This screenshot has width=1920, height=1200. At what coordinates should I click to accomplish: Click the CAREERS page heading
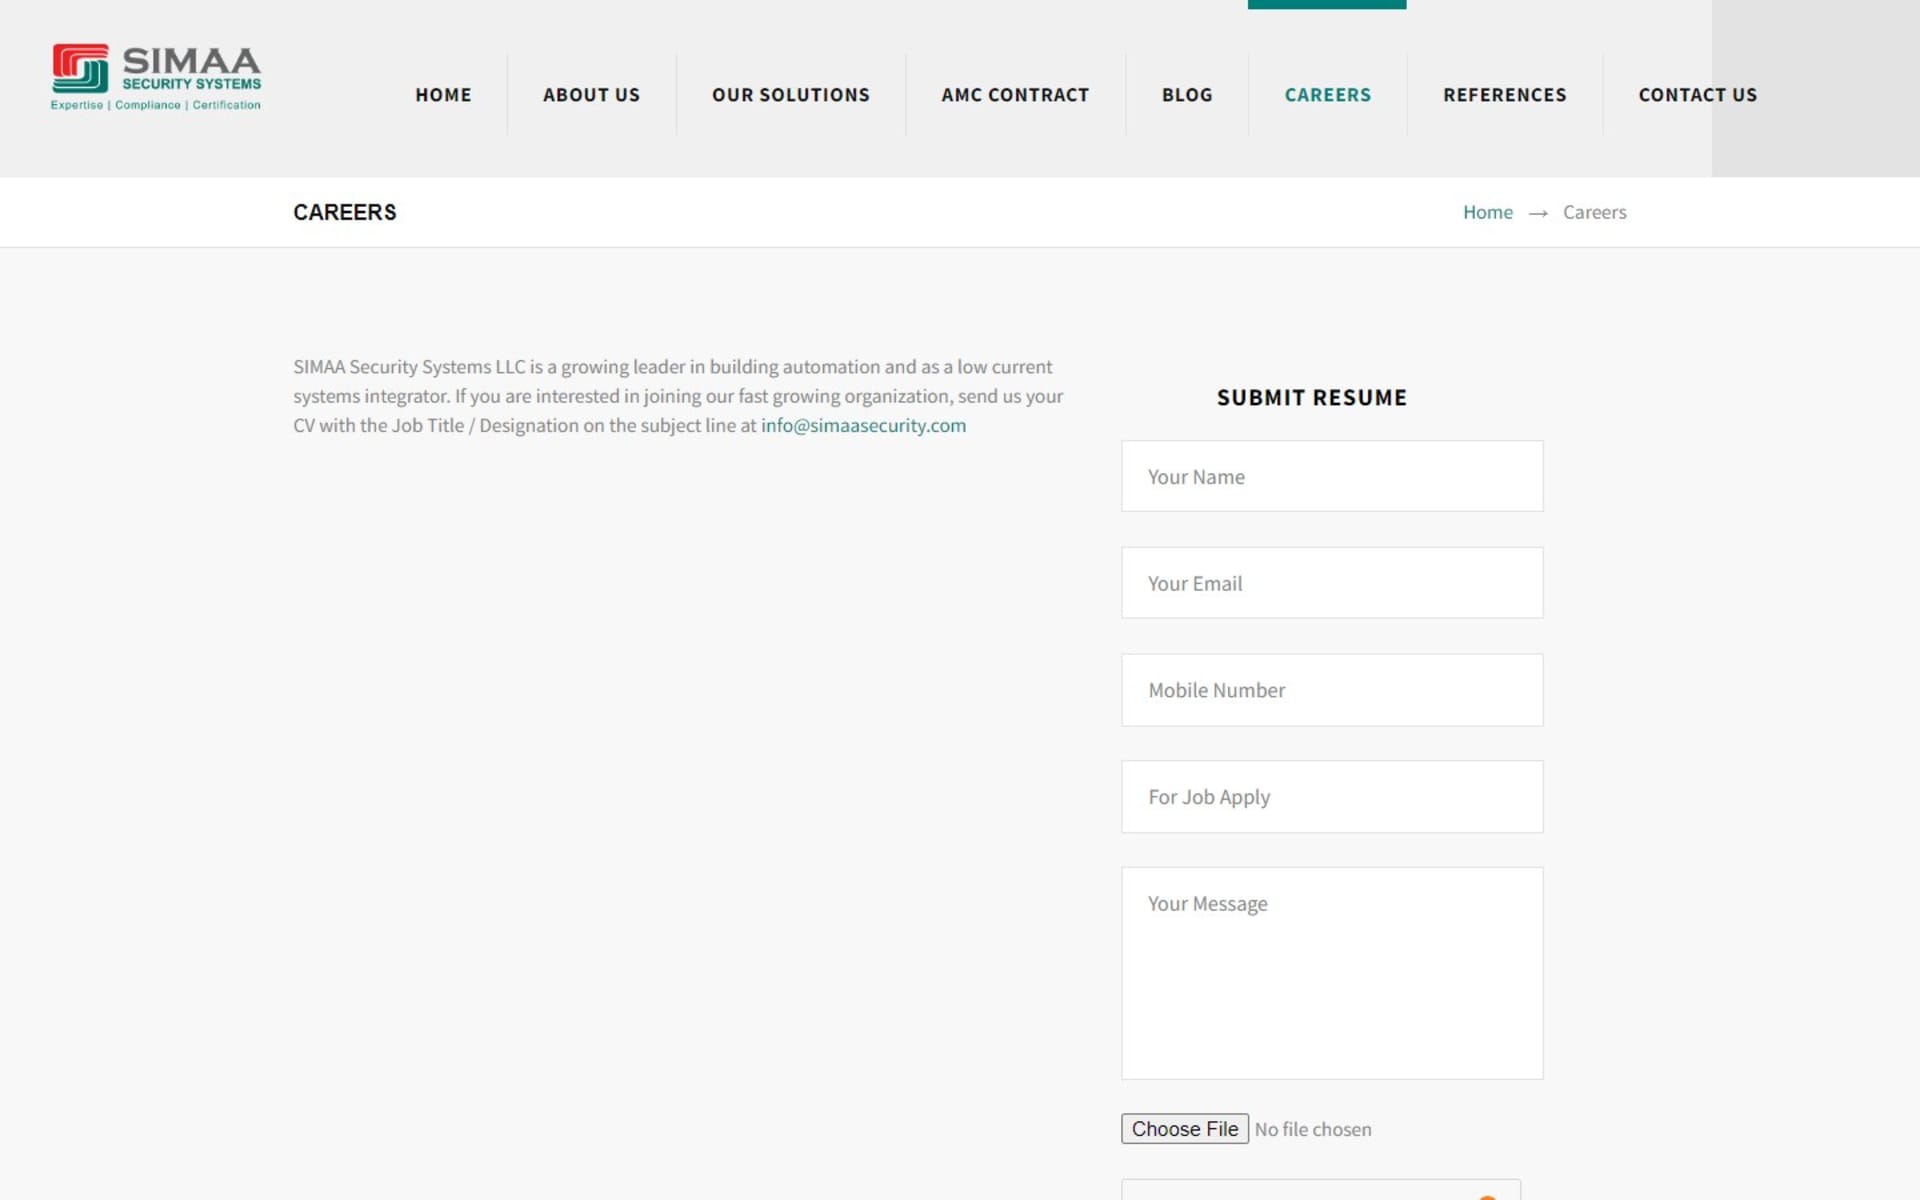(345, 212)
